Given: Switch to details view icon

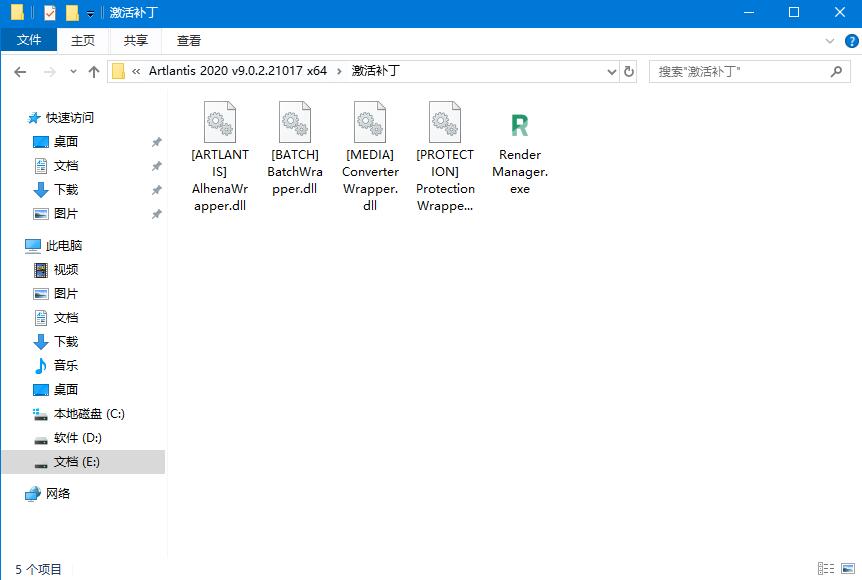Looking at the screenshot, I should pyautogui.click(x=826, y=568).
